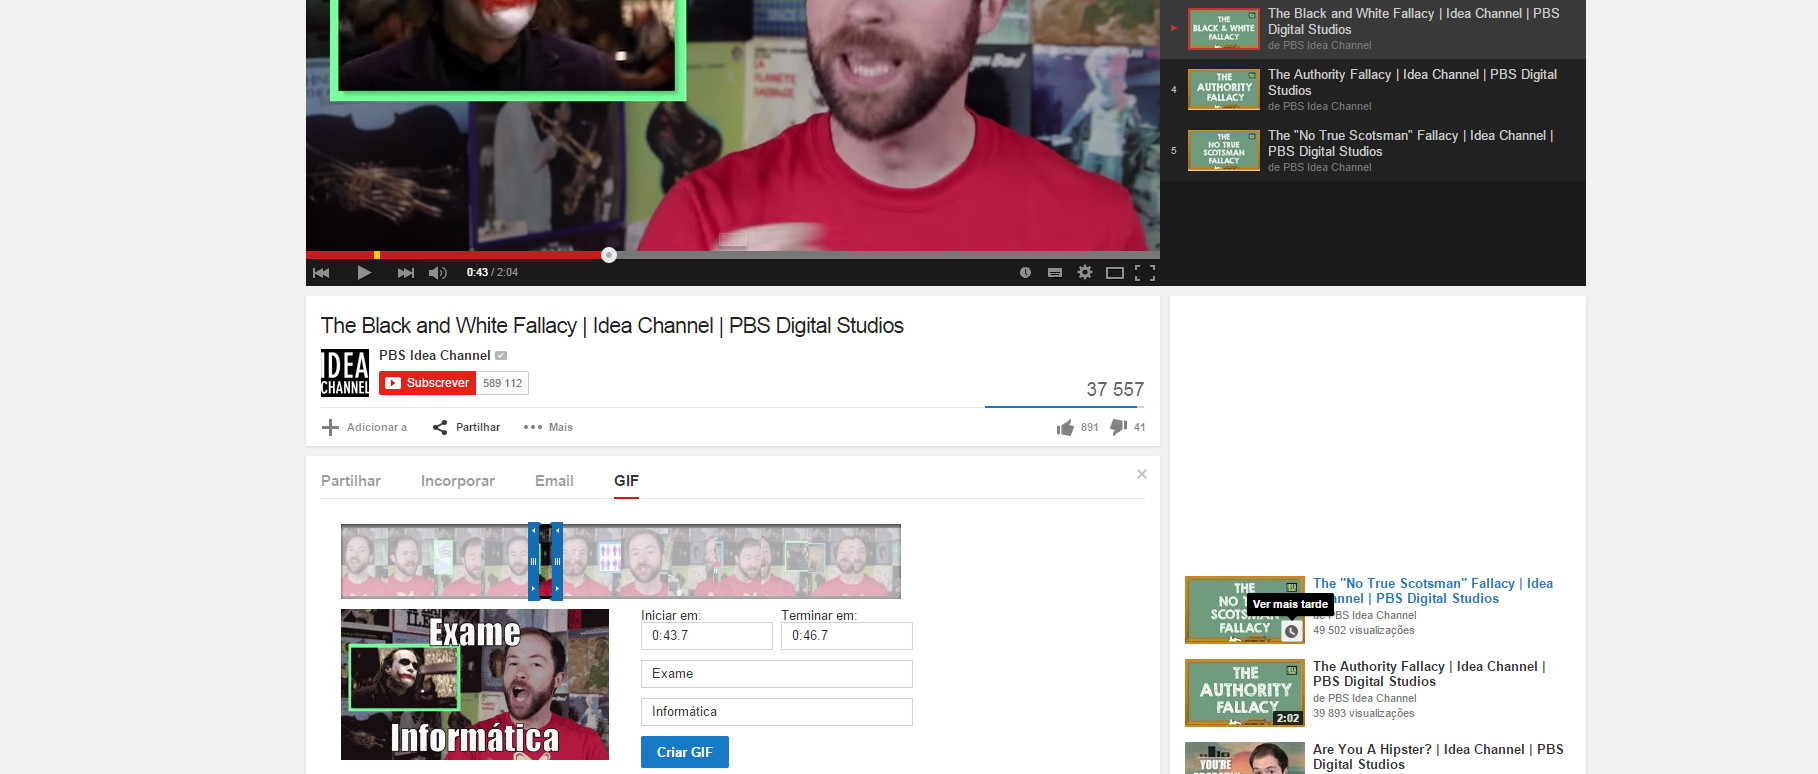Focus the Iniciar em start time field

[707, 636]
